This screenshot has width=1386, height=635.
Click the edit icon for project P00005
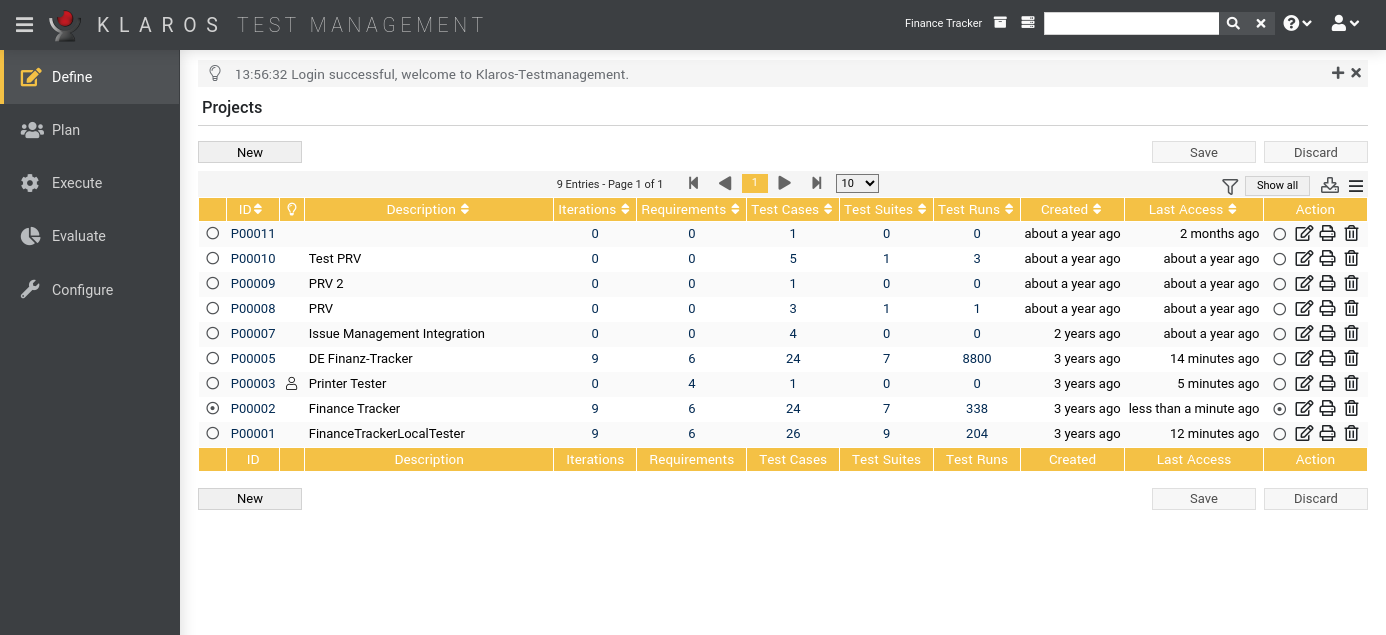coord(1303,359)
